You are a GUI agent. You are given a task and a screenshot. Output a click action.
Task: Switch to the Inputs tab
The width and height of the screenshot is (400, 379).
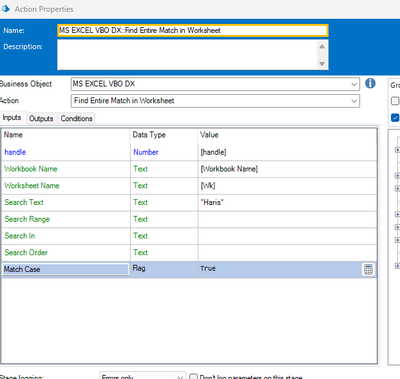(x=12, y=118)
